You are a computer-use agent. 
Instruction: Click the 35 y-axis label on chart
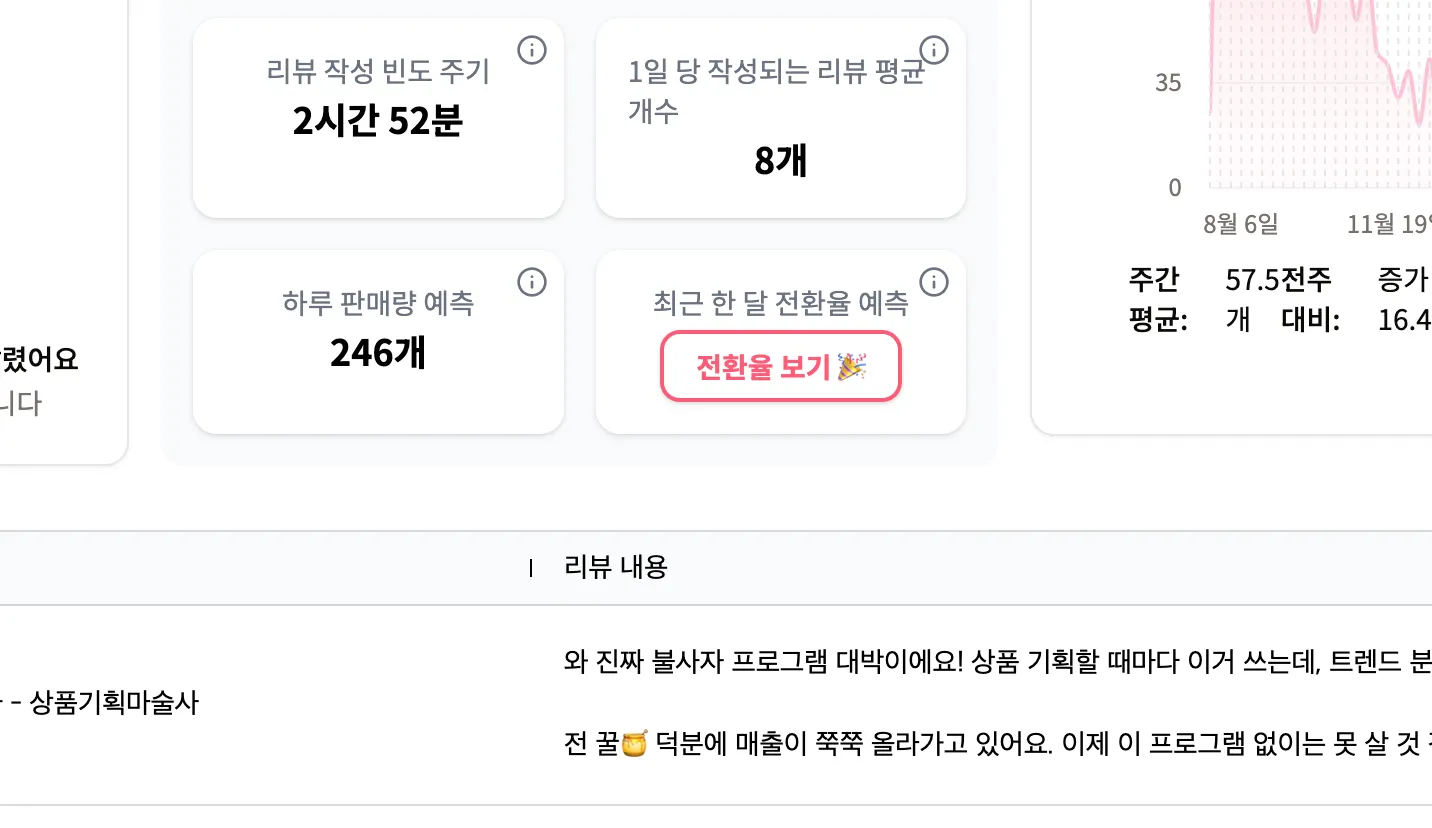[1168, 83]
